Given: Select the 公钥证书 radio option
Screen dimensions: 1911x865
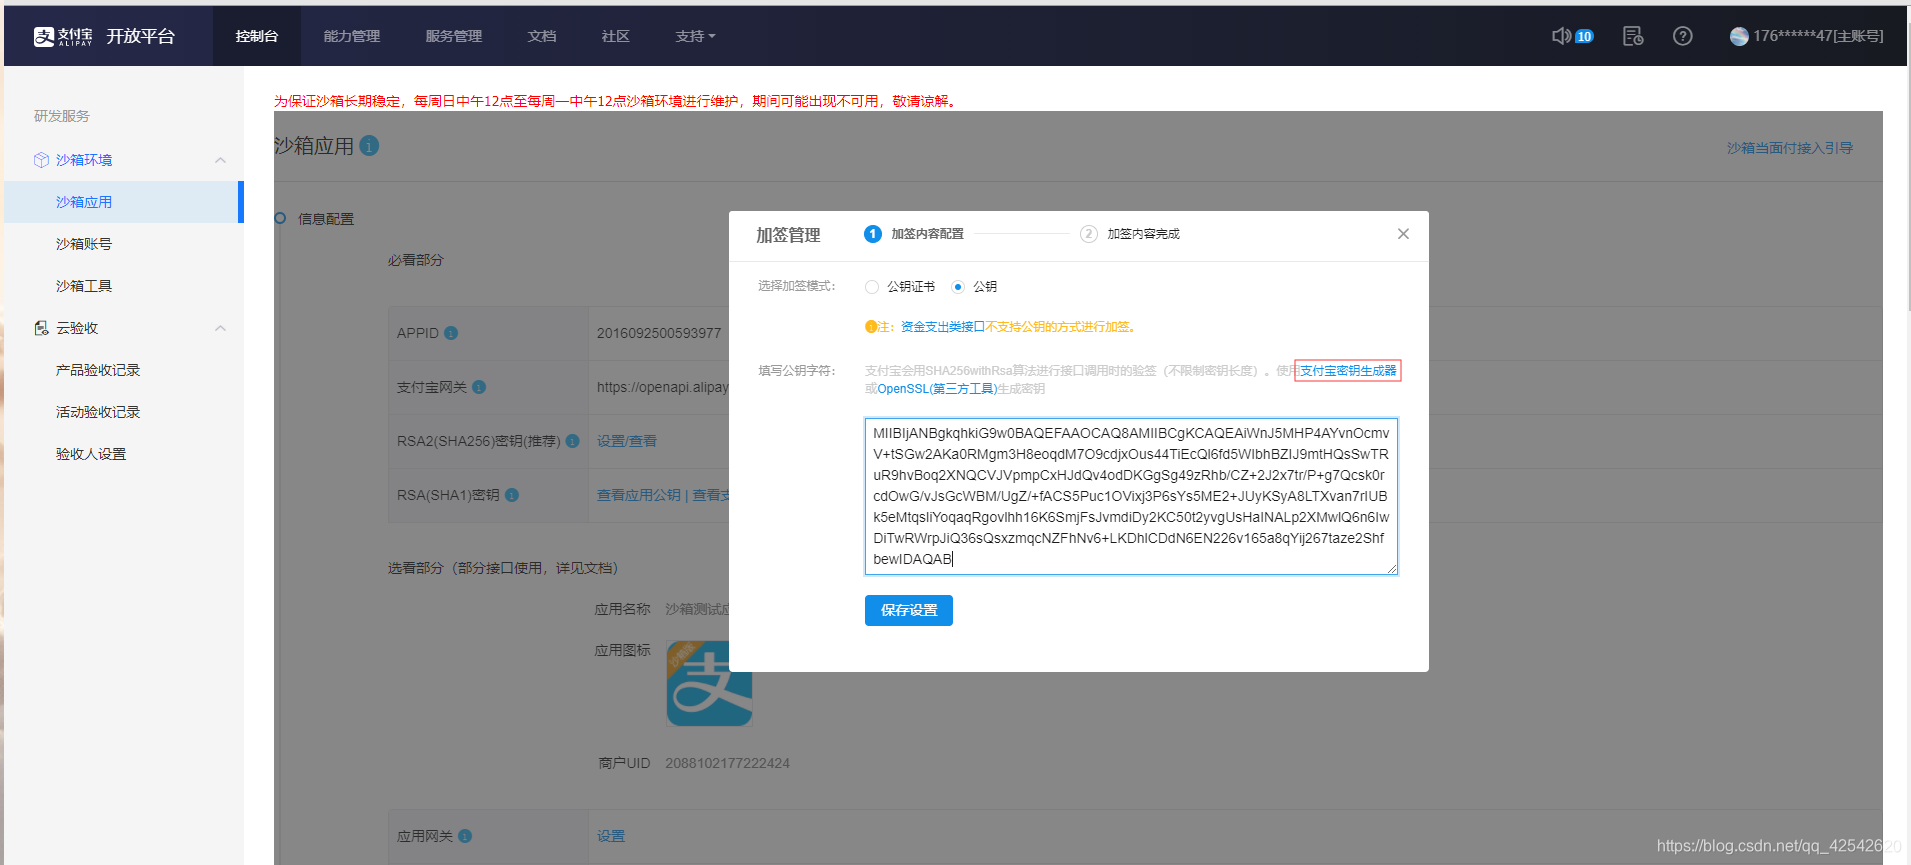Looking at the screenshot, I should pos(872,287).
